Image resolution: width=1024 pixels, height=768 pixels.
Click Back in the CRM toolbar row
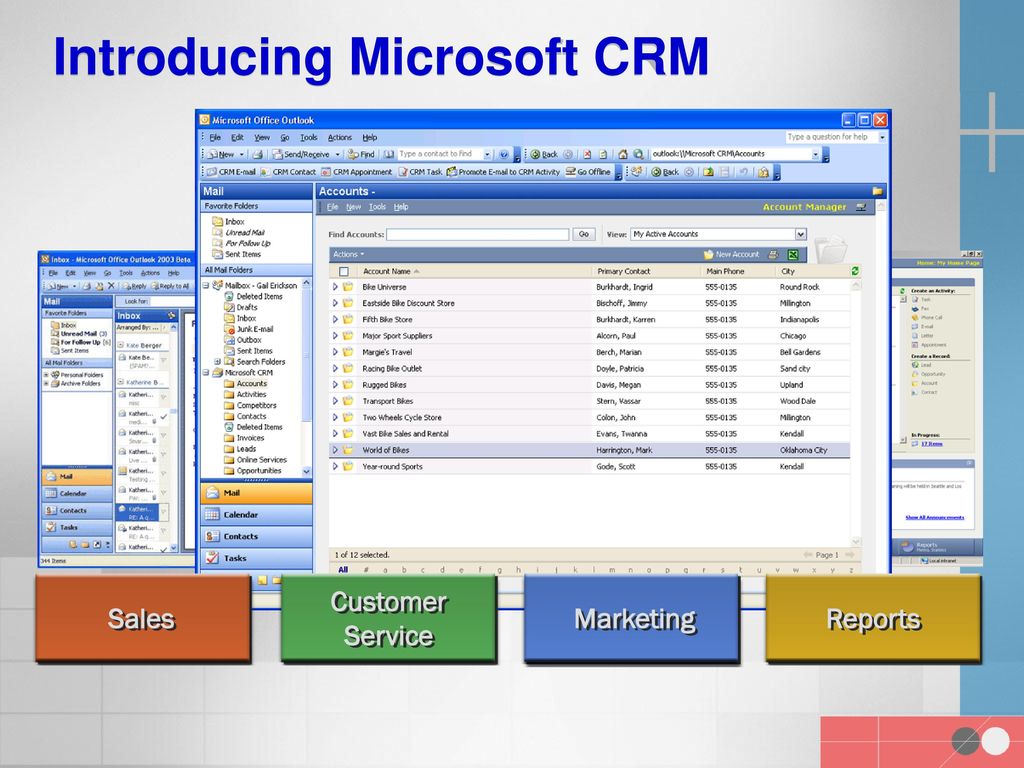[665, 172]
